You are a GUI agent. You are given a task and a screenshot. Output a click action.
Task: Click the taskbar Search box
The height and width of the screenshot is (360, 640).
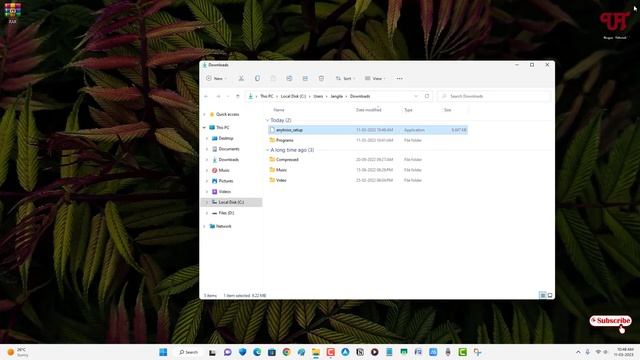pos(189,352)
